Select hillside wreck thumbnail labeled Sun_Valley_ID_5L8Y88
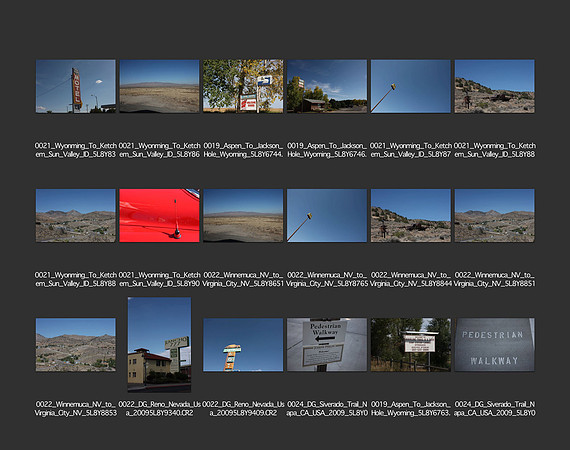The height and width of the screenshot is (450, 570). (x=494, y=86)
